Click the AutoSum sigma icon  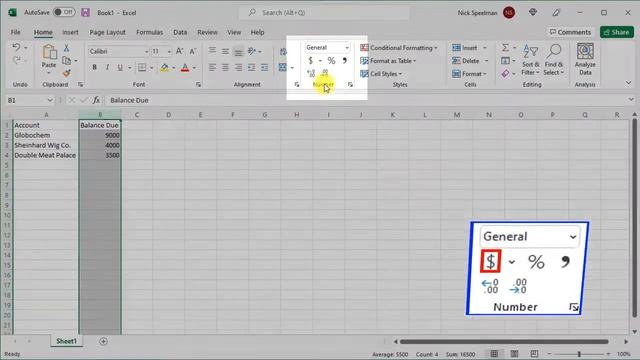(505, 48)
